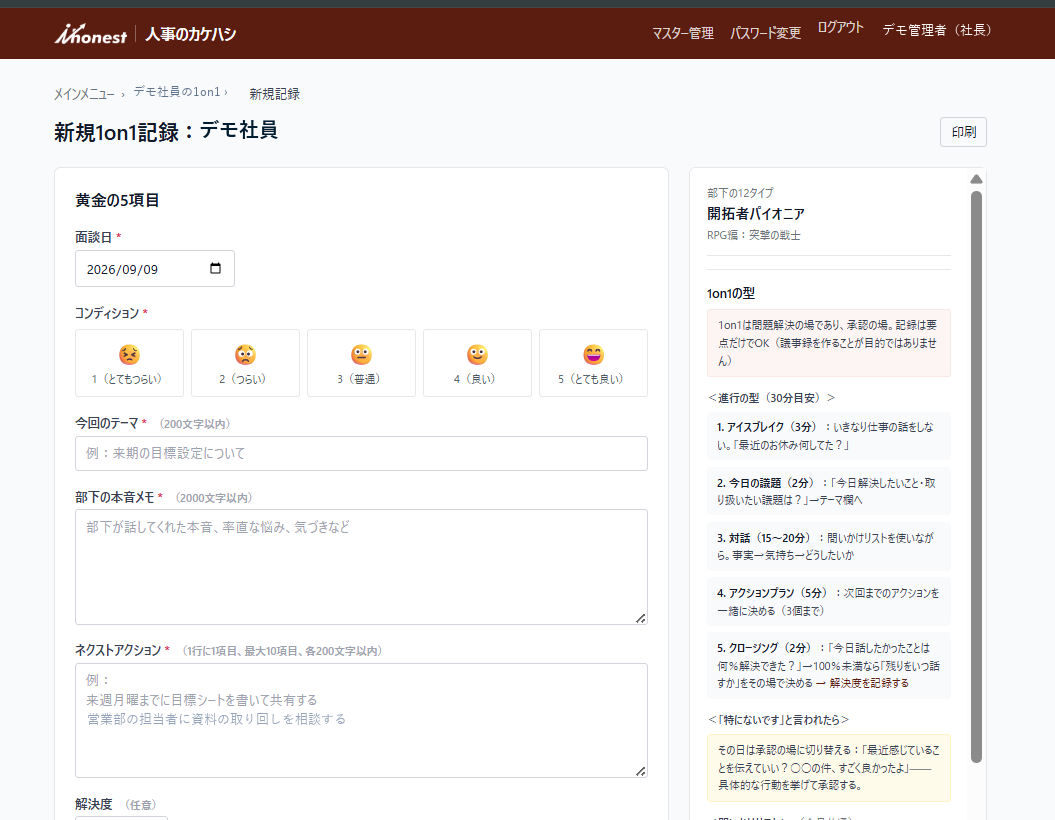The image size is (1055, 820).
Task: Select condition 1 (とてもつらい) emoji card
Action: click(129, 363)
